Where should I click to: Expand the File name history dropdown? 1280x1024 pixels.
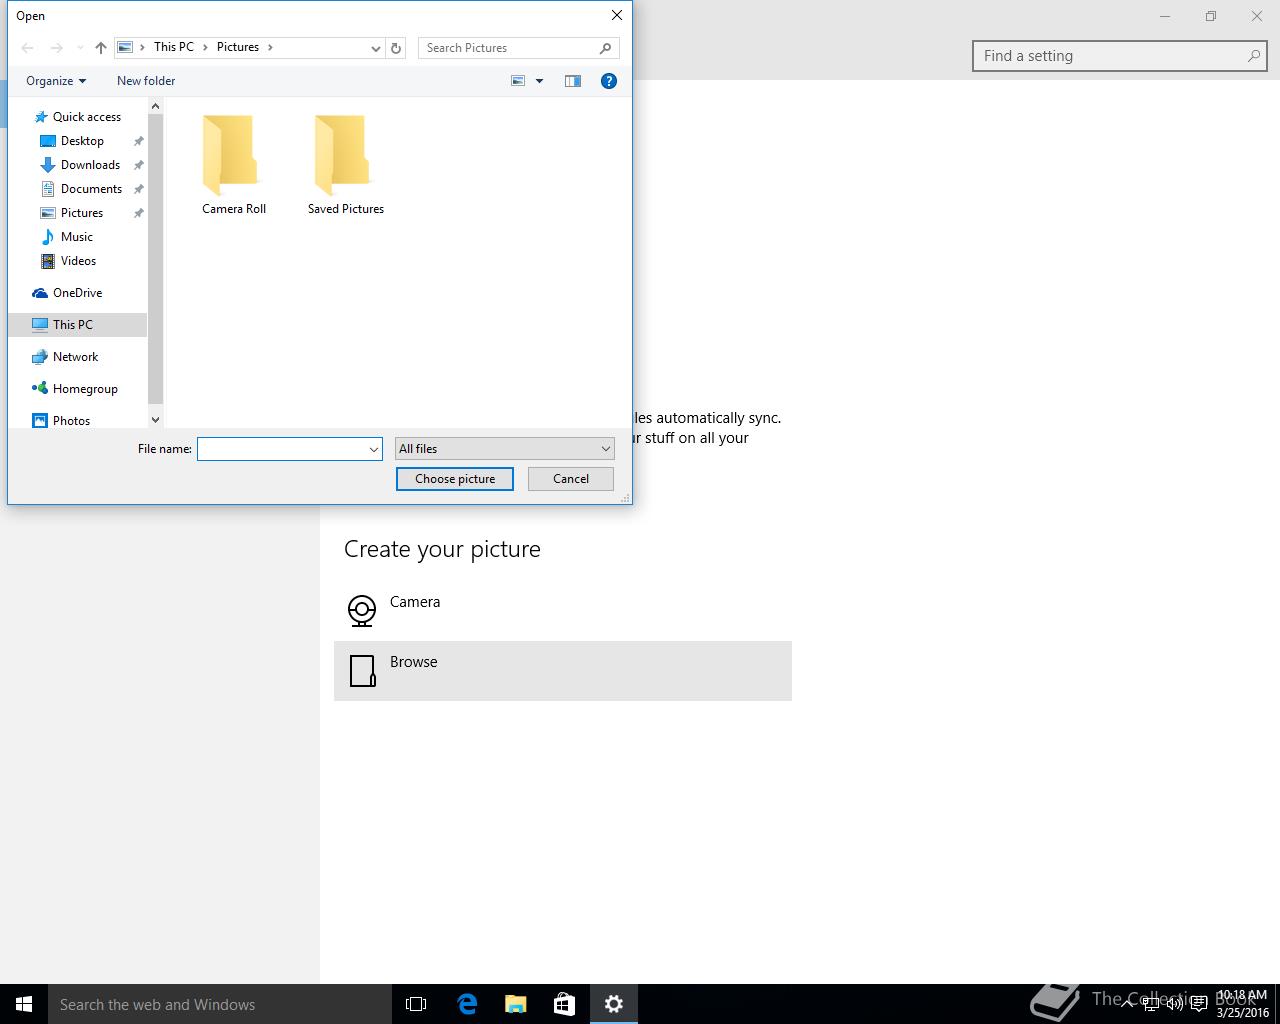[374, 449]
